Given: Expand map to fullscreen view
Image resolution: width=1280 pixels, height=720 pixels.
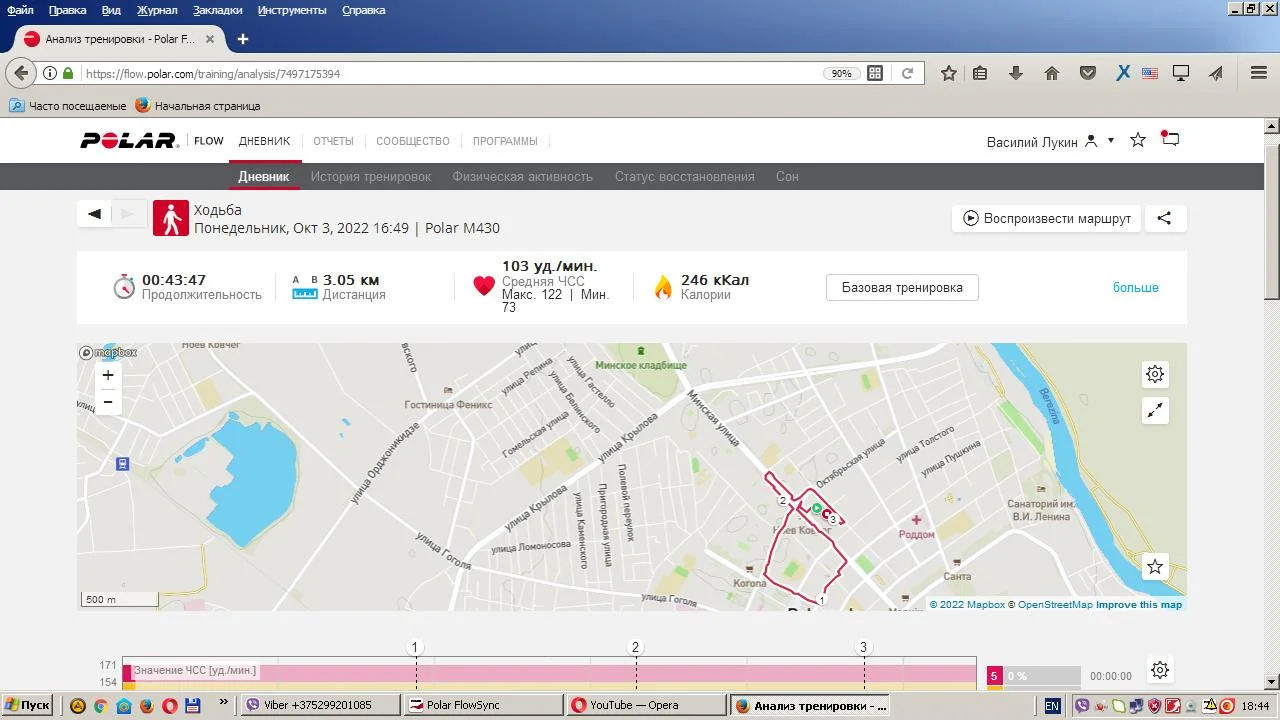Looking at the screenshot, I should 1155,410.
